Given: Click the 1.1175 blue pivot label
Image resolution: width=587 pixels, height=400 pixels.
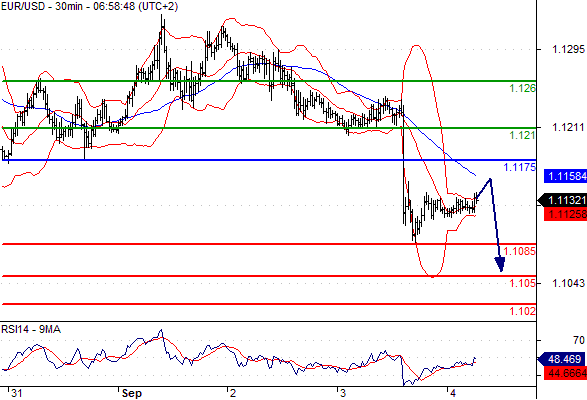Looking at the screenshot, I should click(520, 167).
